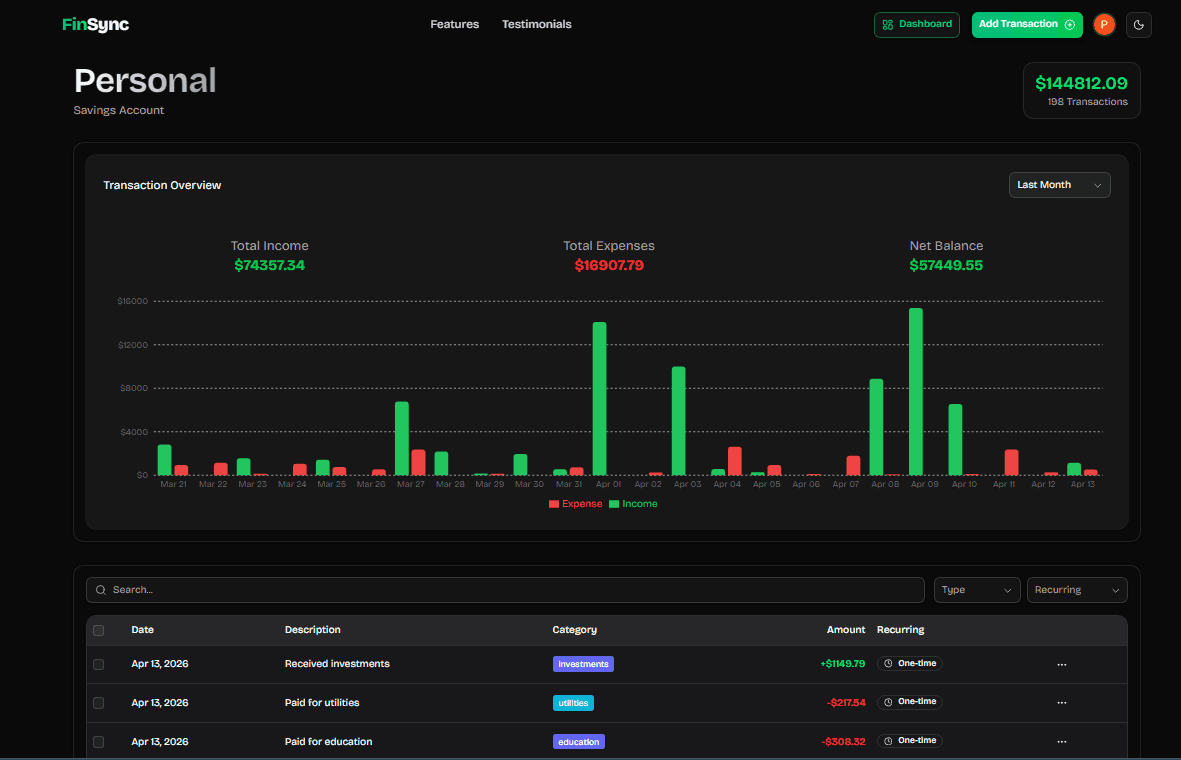This screenshot has width=1181, height=760.
Task: Click the Expense legend red swatch
Action: click(x=554, y=504)
